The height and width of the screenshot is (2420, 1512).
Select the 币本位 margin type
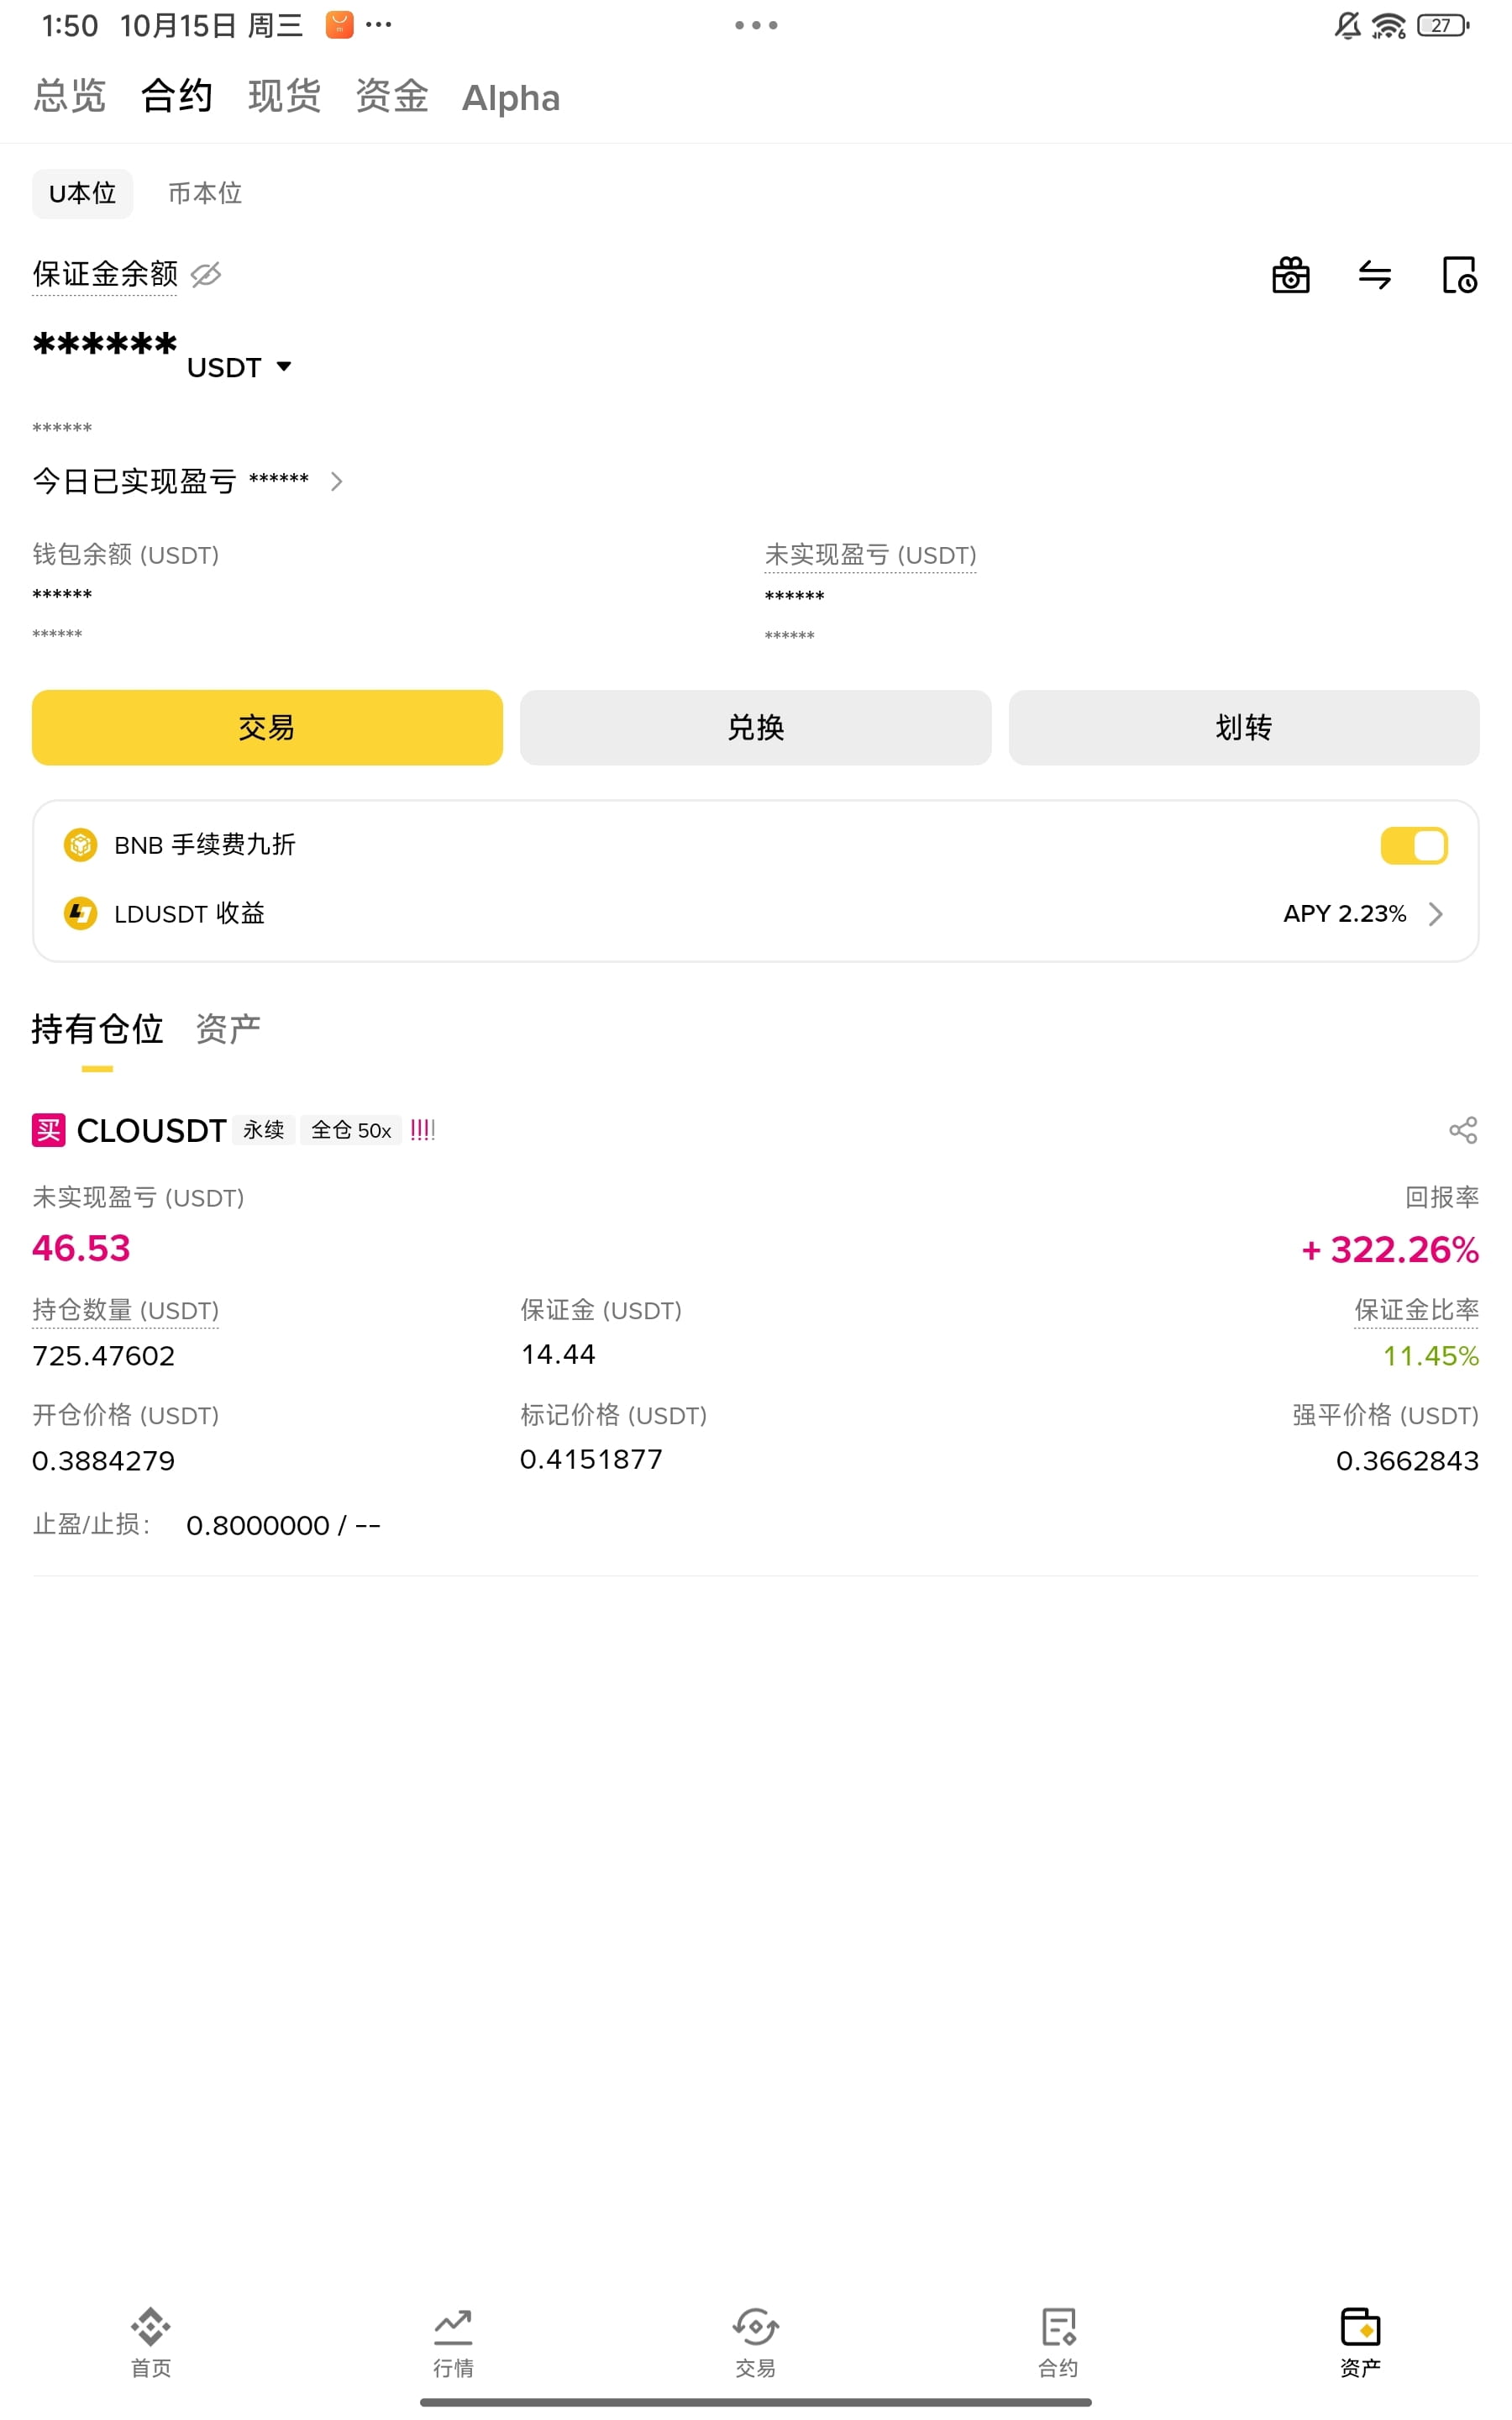205,193
